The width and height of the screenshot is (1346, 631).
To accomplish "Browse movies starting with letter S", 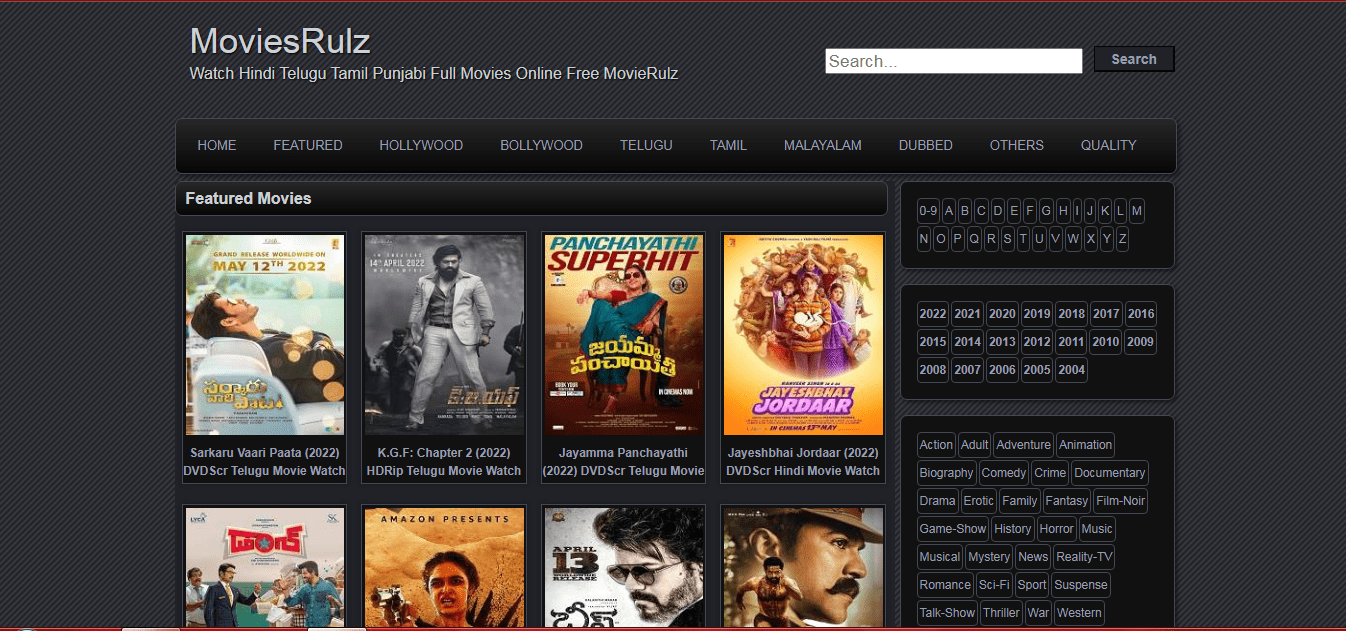I will tap(1007, 239).
